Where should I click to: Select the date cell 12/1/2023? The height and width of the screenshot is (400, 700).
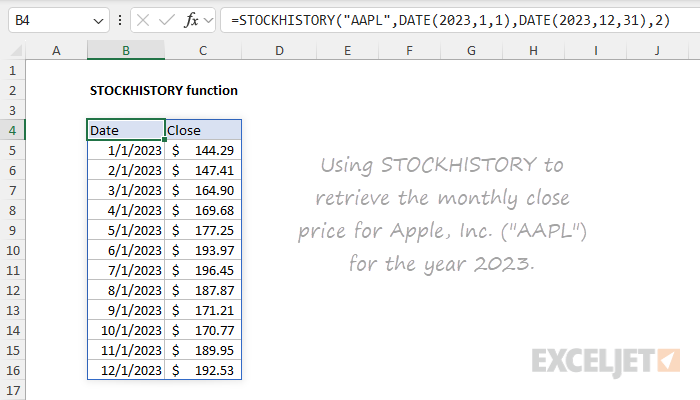pyautogui.click(x=126, y=371)
